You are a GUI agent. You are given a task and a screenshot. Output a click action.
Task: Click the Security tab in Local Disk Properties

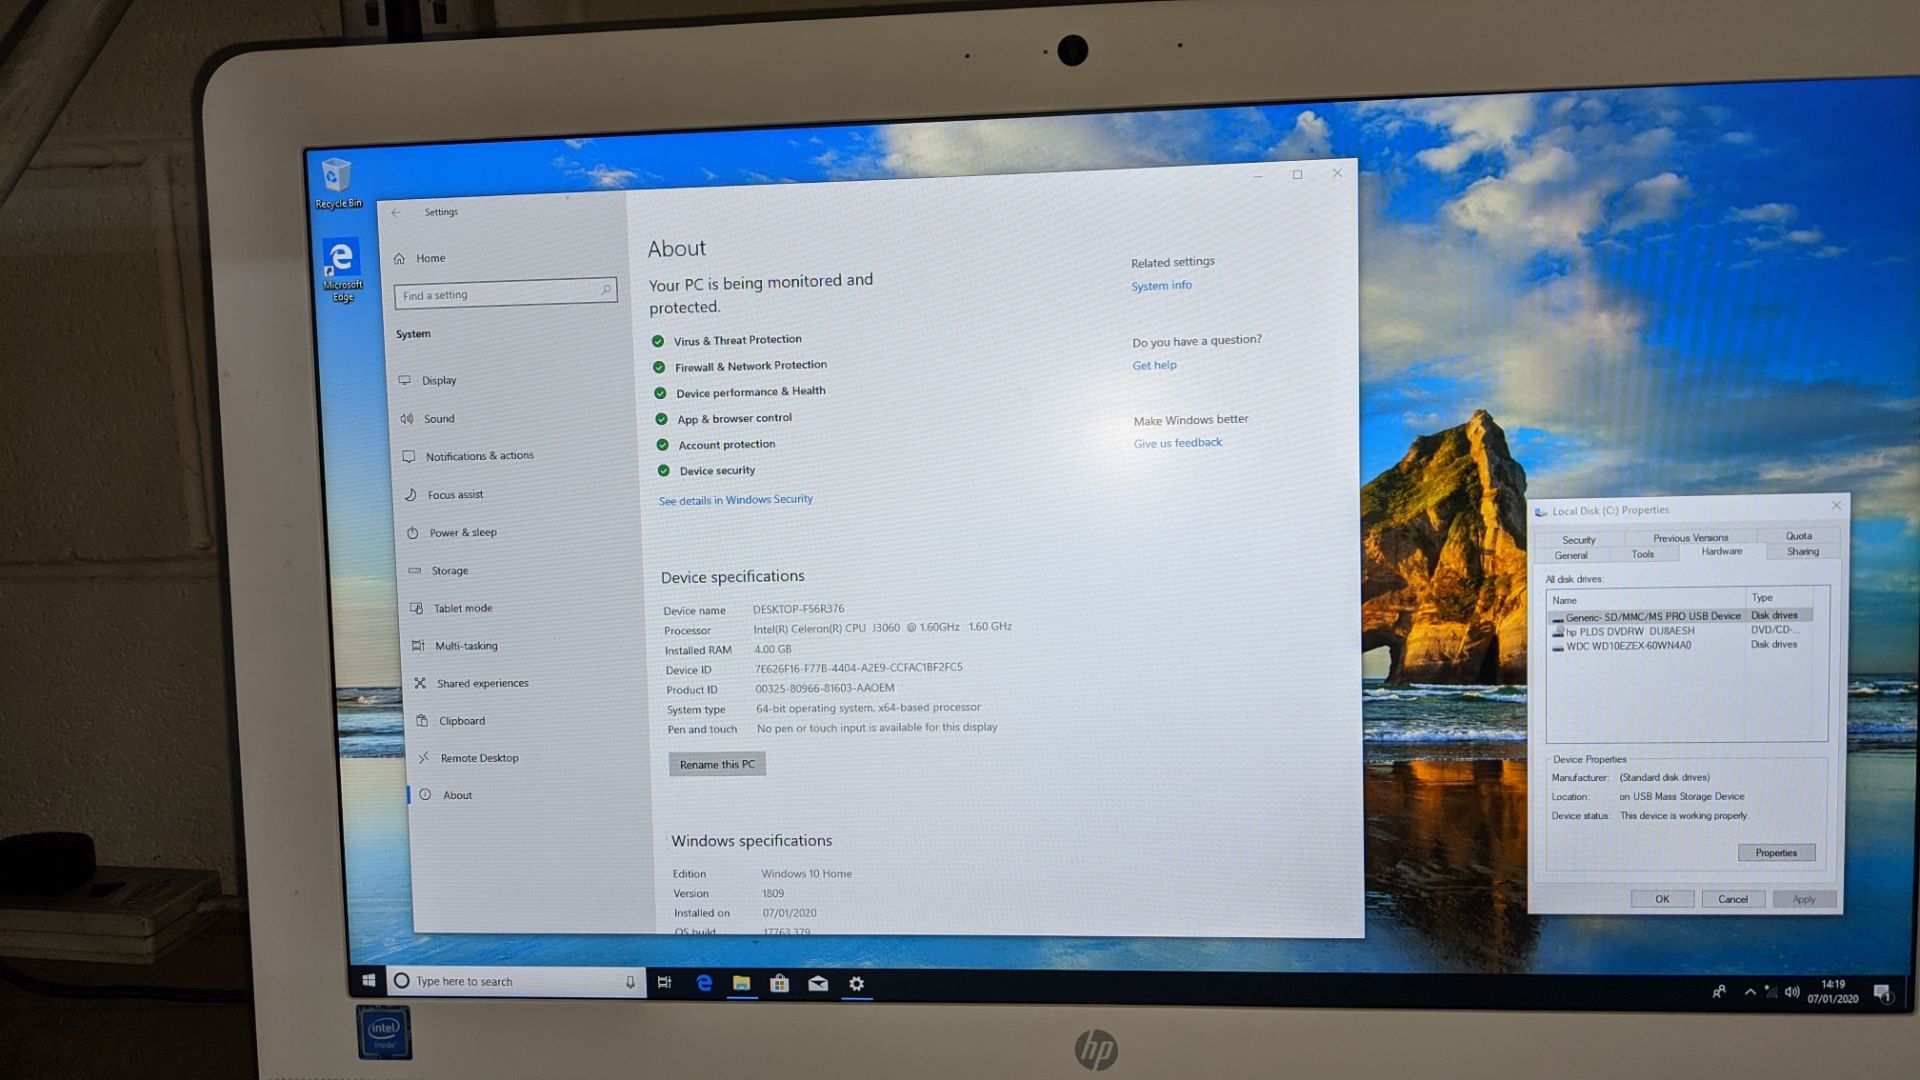point(1577,535)
